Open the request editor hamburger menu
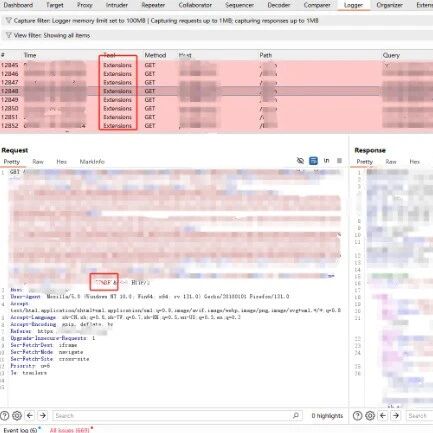 coord(339,161)
